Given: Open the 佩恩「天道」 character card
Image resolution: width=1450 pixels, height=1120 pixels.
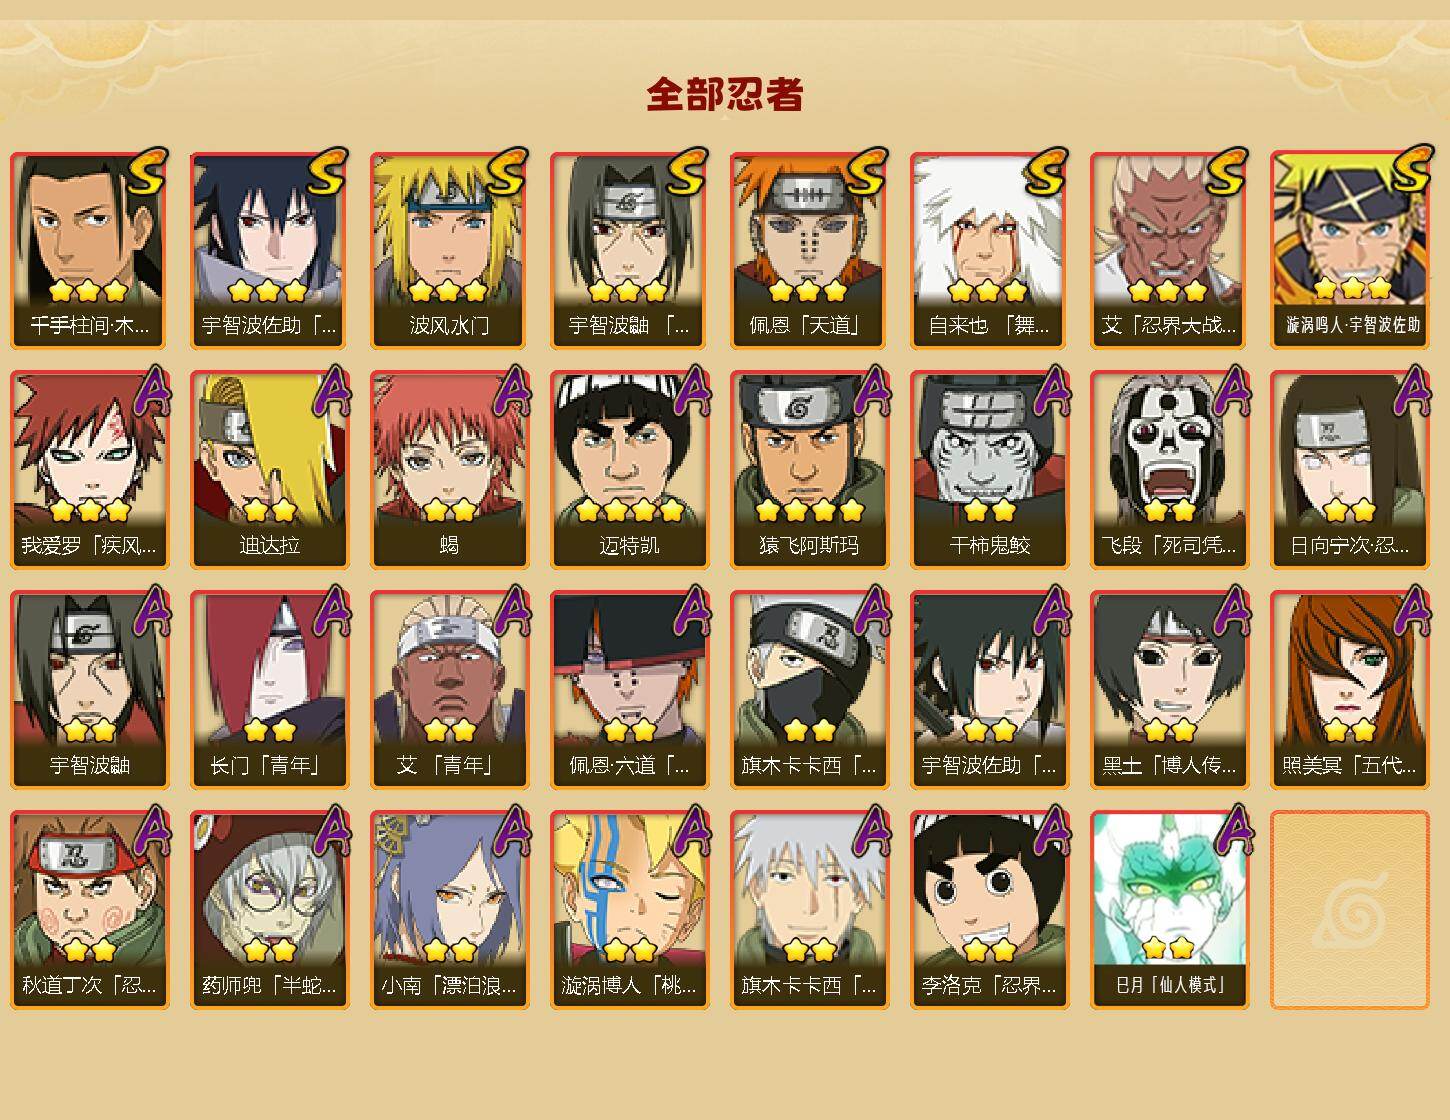Looking at the screenshot, I should [x=809, y=250].
